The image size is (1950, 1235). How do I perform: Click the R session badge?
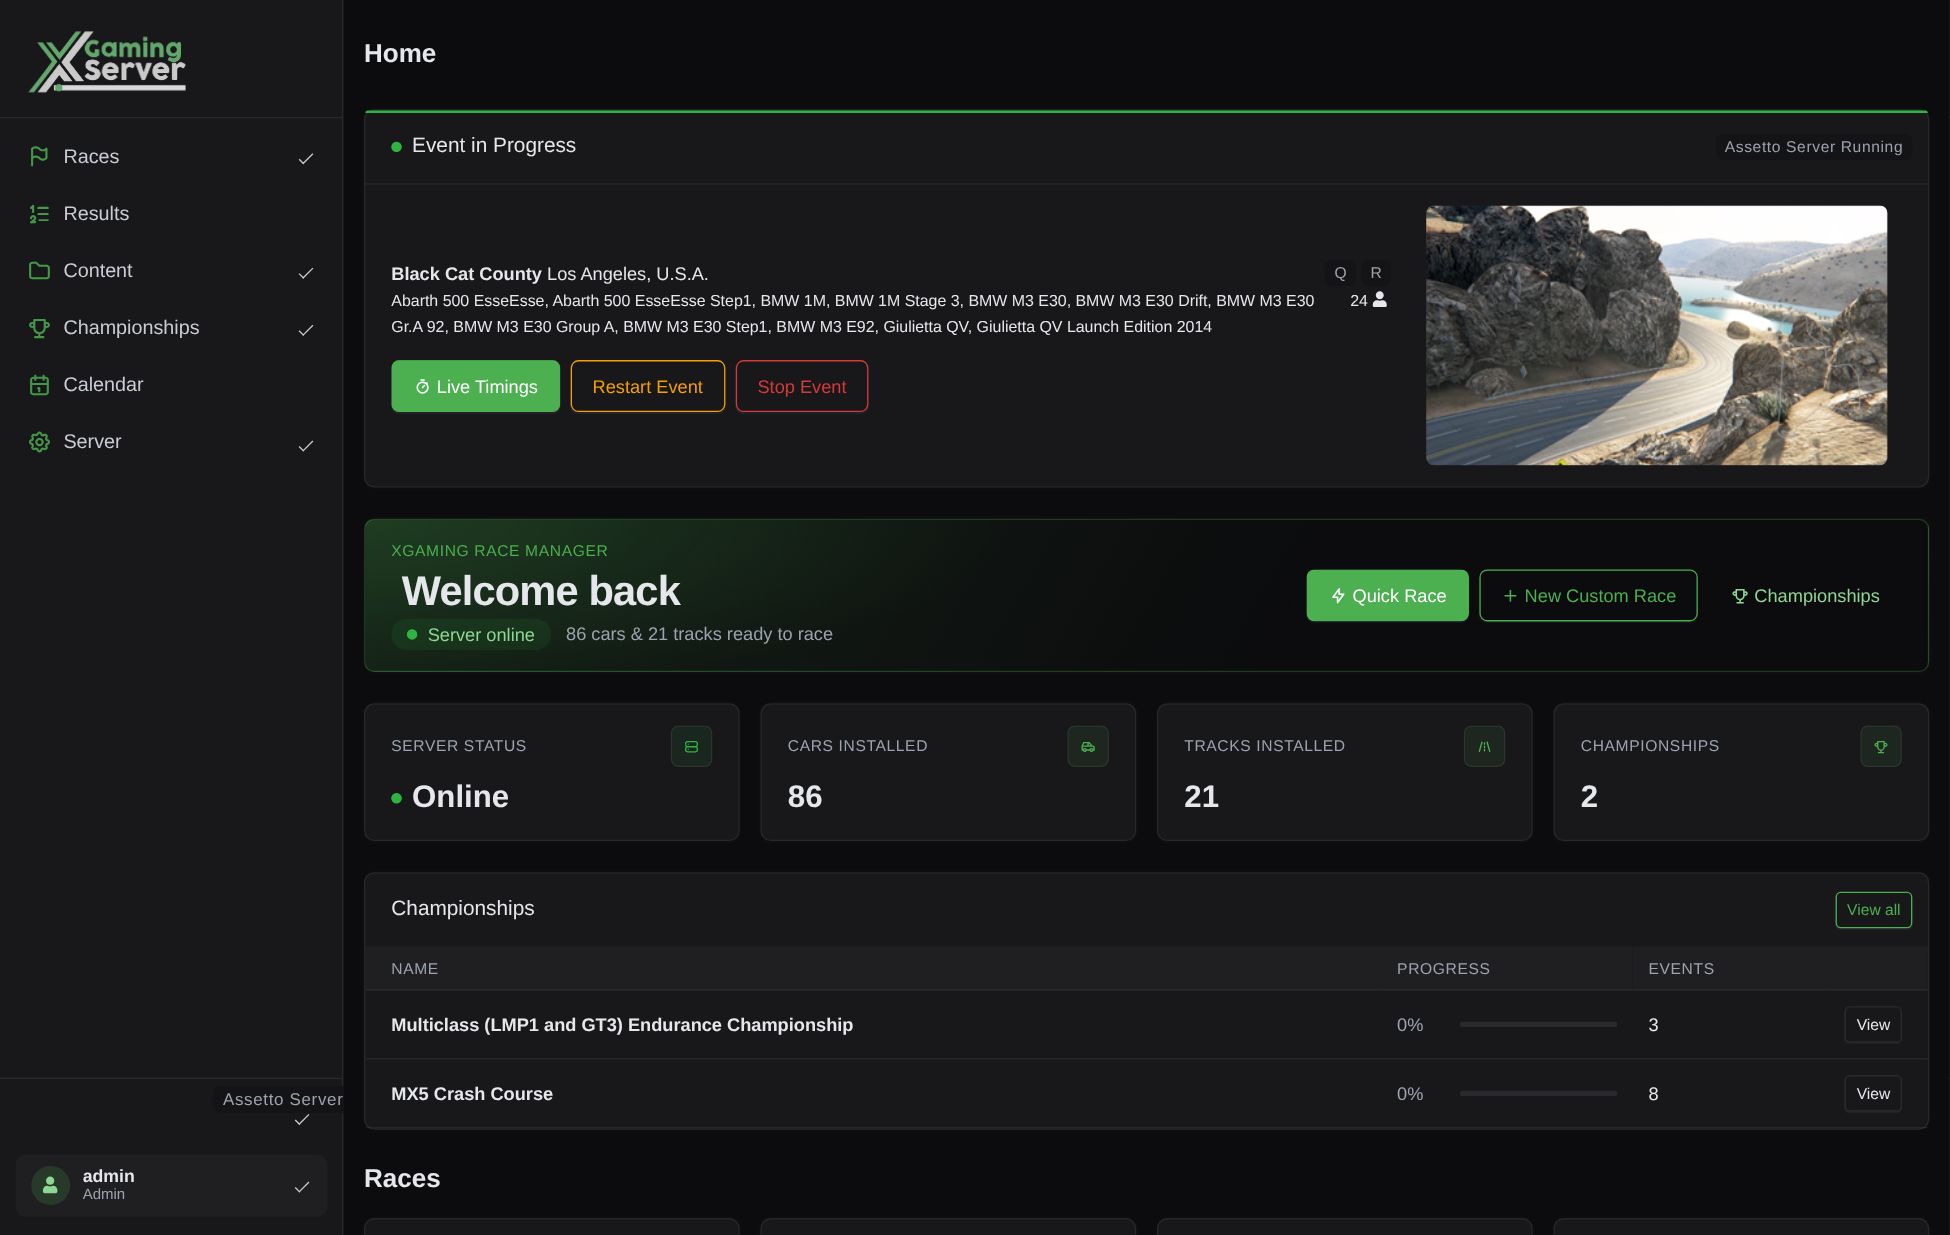[x=1376, y=273]
